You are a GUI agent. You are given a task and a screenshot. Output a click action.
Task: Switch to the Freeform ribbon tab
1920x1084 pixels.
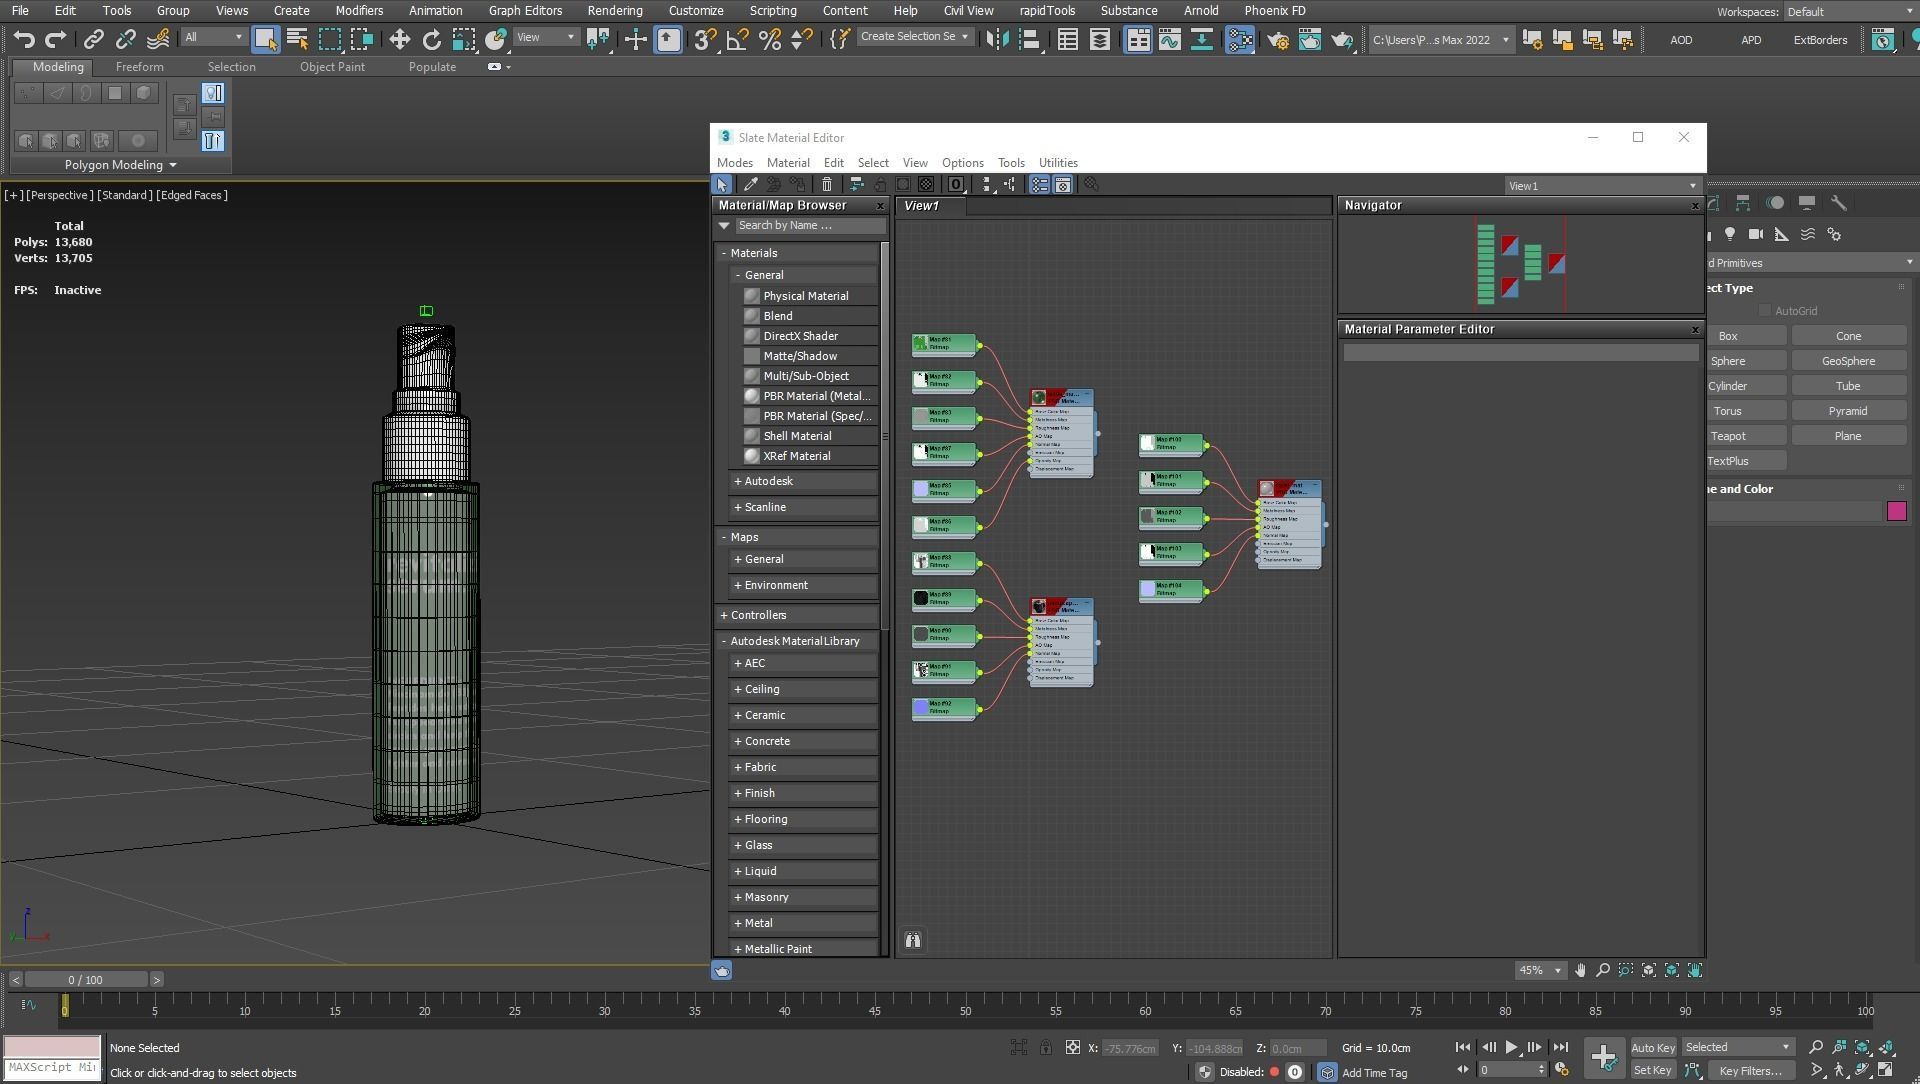click(x=139, y=67)
